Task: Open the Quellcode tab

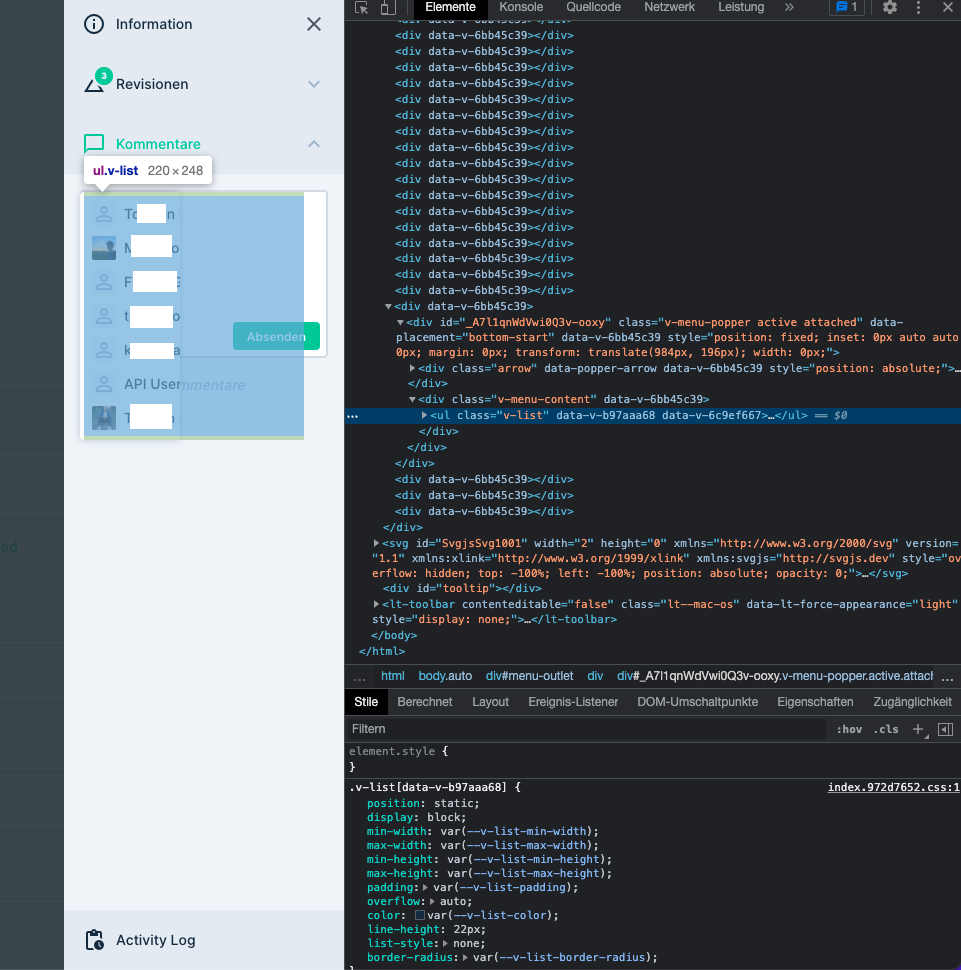Action: coord(593,7)
